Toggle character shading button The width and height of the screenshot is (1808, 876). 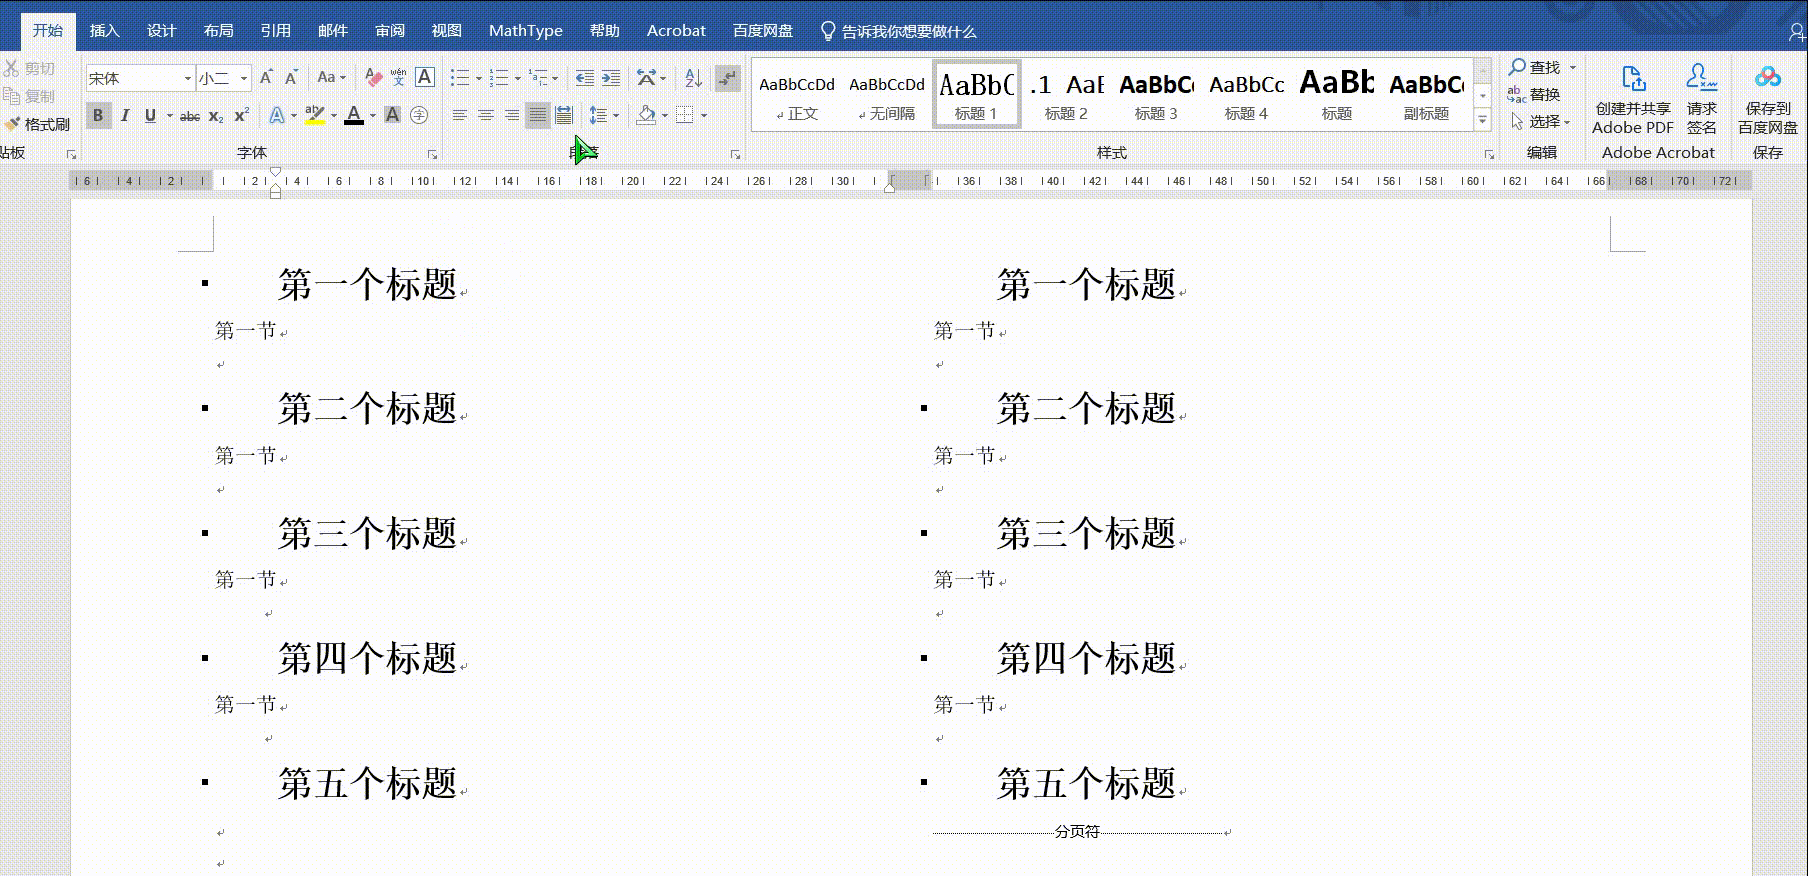[393, 115]
